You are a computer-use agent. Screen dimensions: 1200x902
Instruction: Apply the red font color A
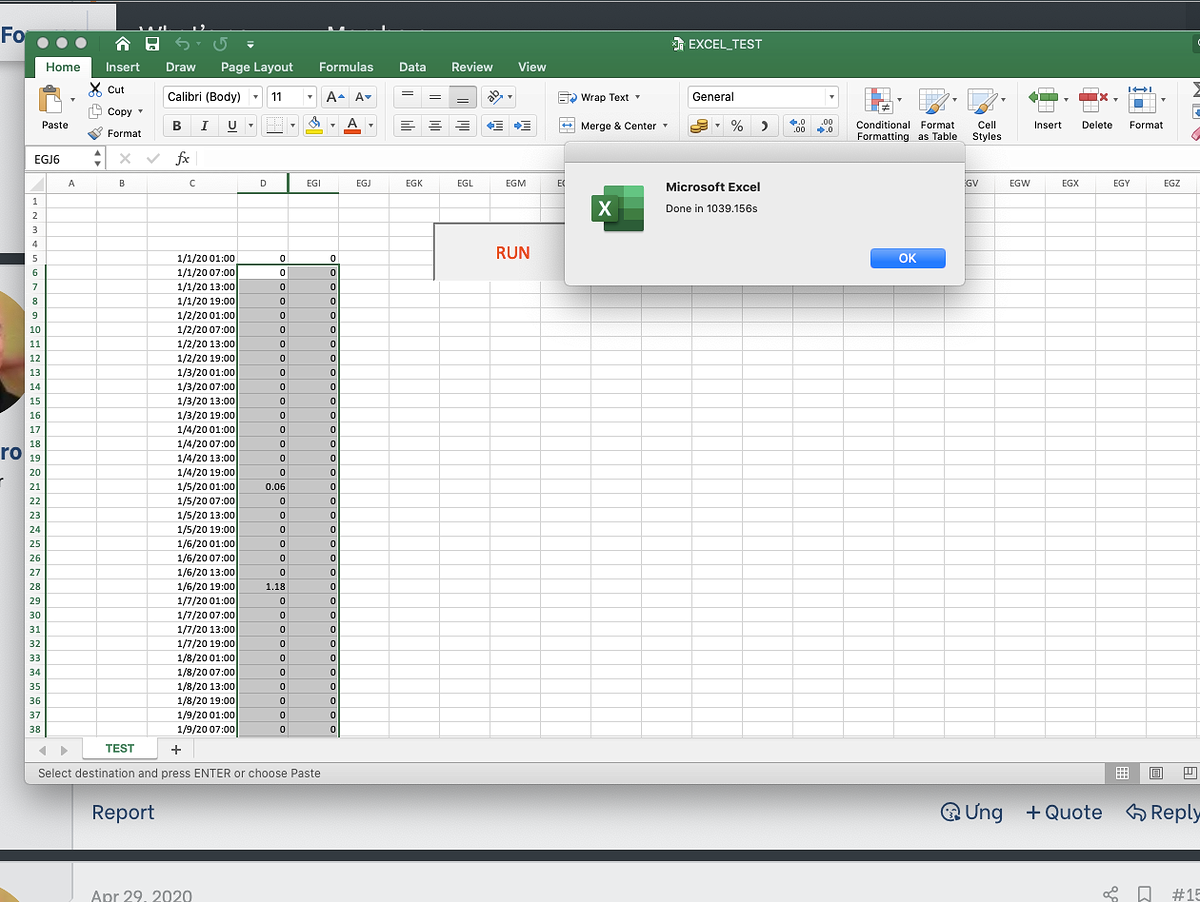point(352,126)
